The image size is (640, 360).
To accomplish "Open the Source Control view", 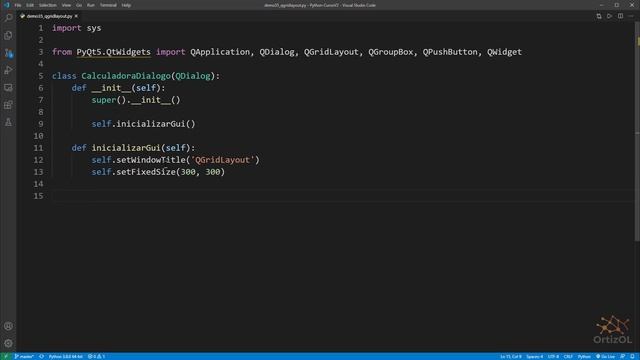I will point(8,53).
